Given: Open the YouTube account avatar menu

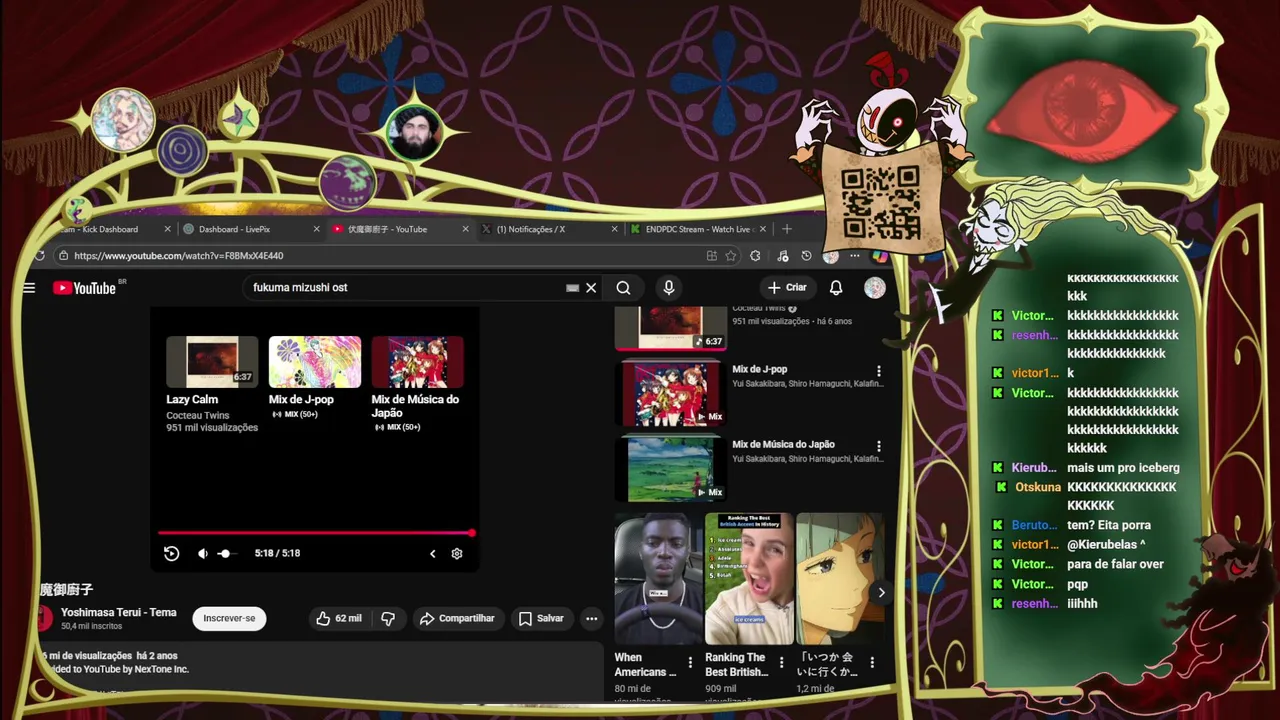Looking at the screenshot, I should tap(875, 288).
